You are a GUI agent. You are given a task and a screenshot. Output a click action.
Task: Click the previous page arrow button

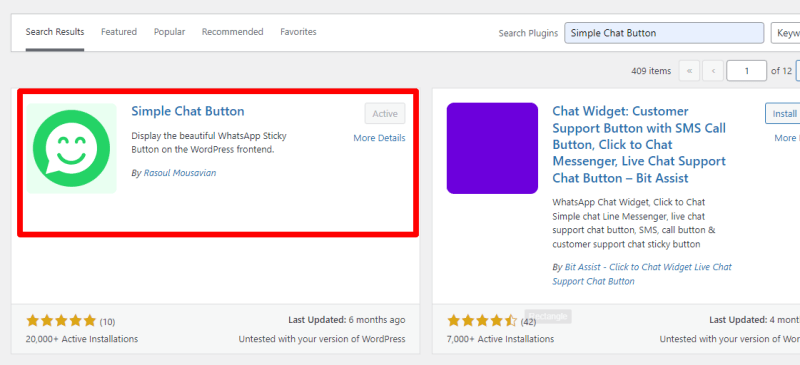pyautogui.click(x=713, y=71)
